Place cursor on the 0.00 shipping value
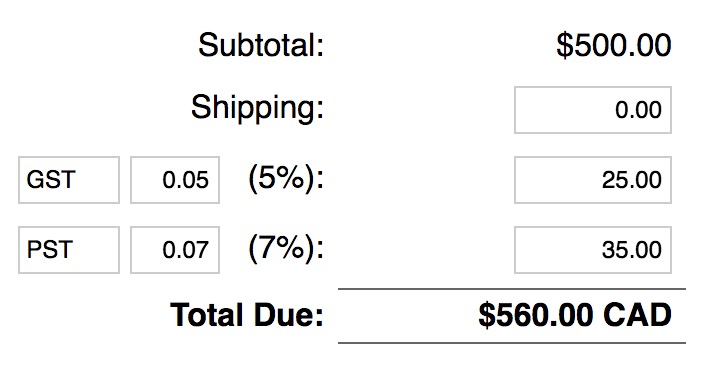 coord(638,110)
